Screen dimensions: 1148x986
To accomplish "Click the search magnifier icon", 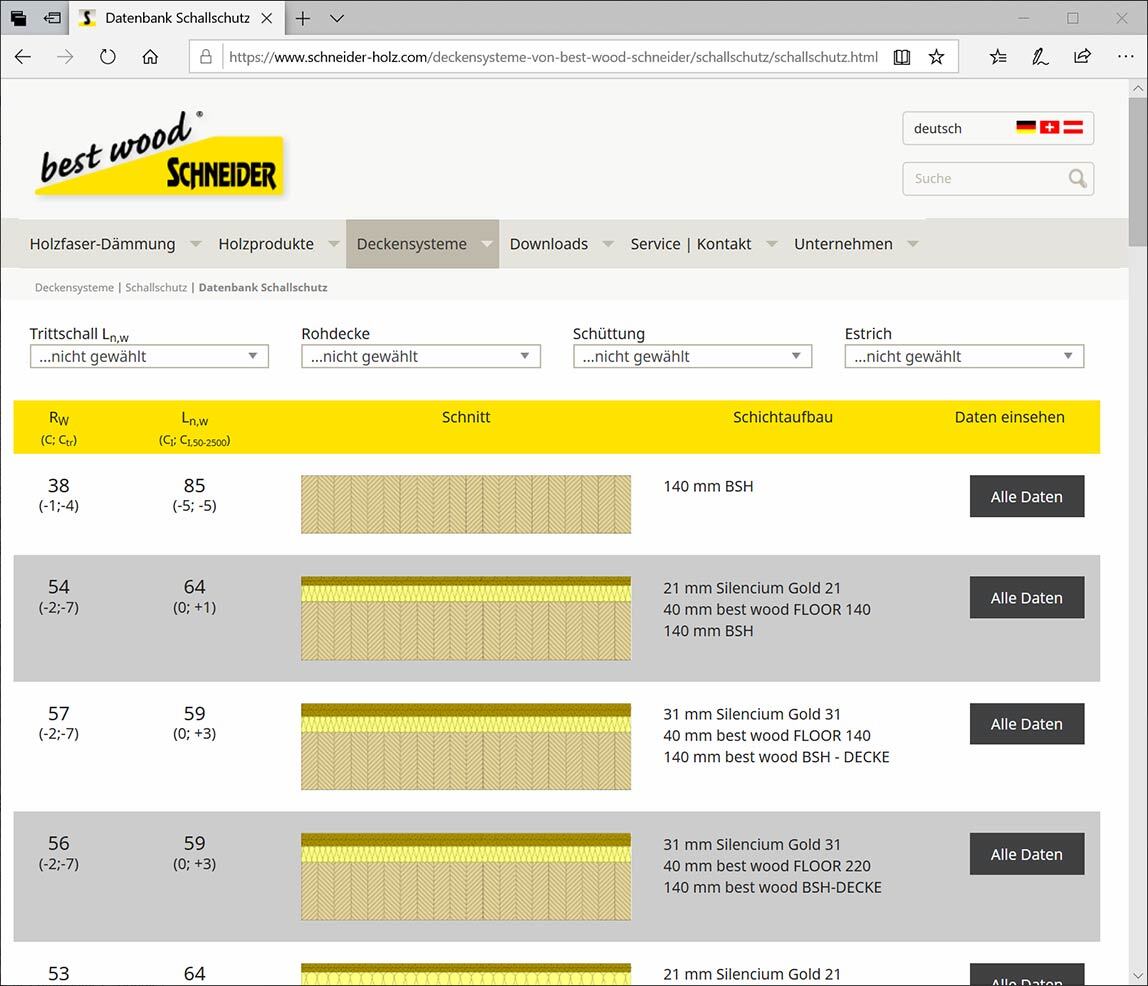I will 1077,178.
